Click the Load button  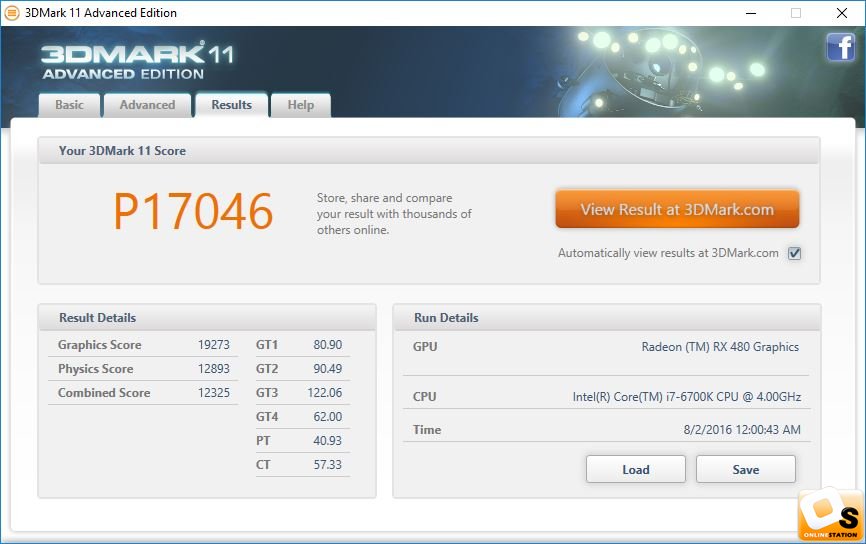click(636, 469)
